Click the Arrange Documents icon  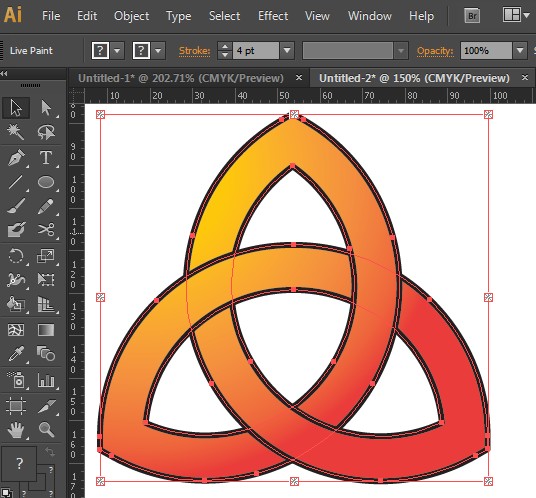[512, 15]
